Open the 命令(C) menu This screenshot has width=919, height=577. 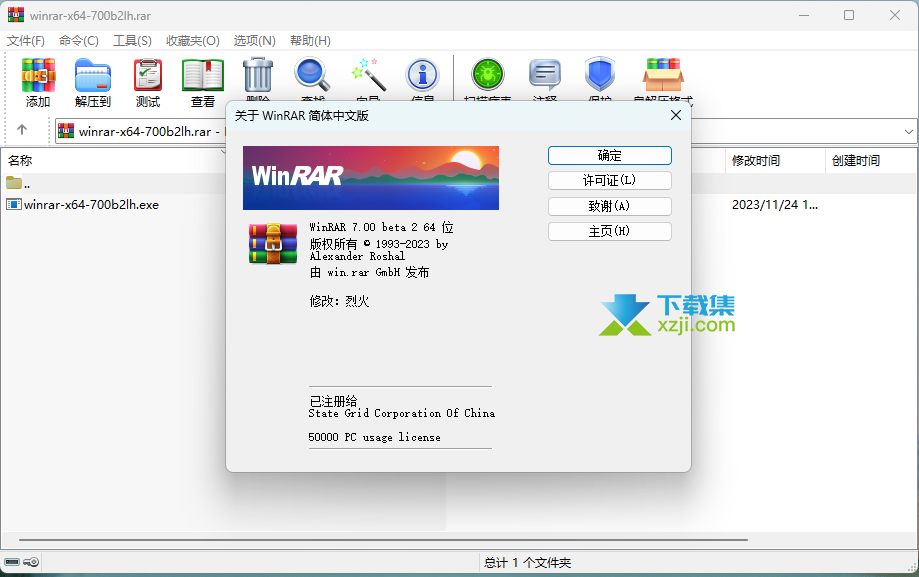pos(79,40)
